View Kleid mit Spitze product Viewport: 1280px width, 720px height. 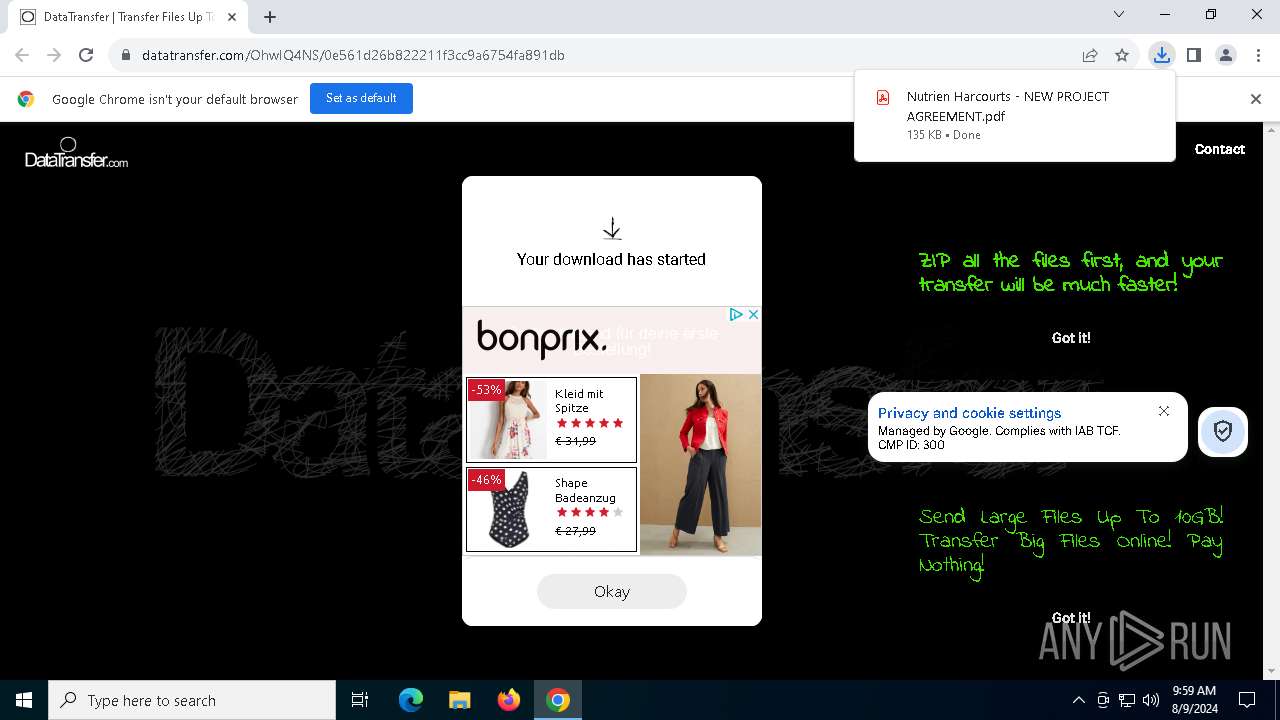coord(551,420)
